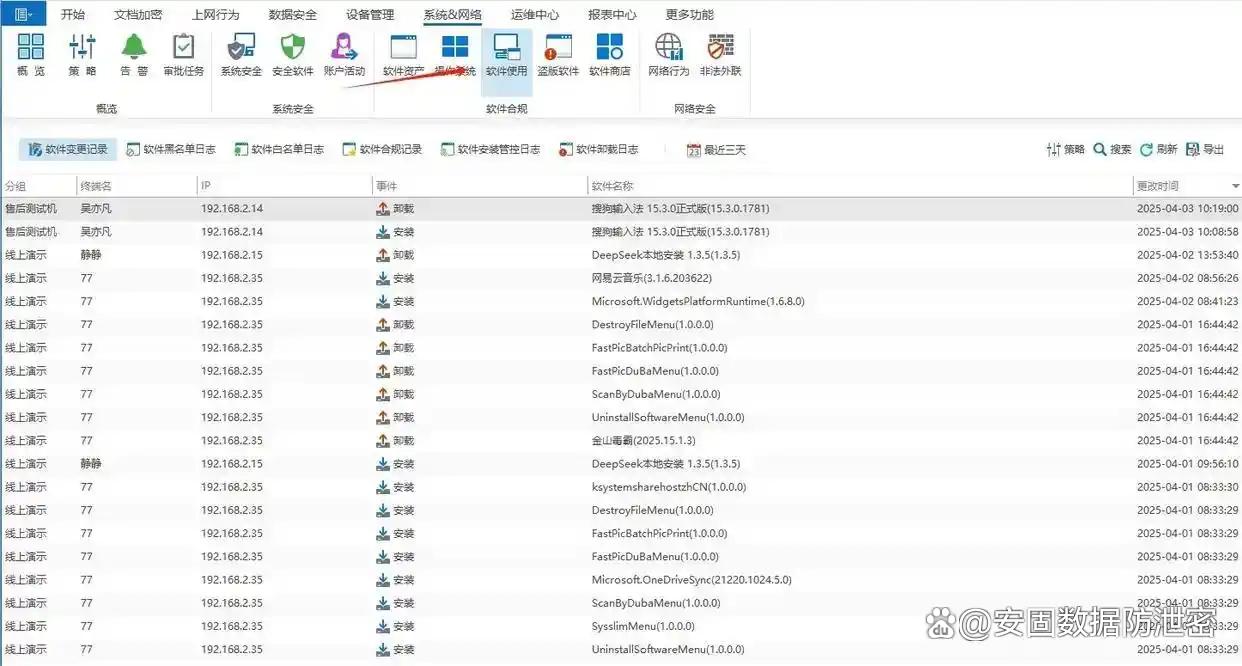This screenshot has width=1242, height=666.
Task: Switch to the 数据安全 ribbon tab
Action: click(x=293, y=15)
